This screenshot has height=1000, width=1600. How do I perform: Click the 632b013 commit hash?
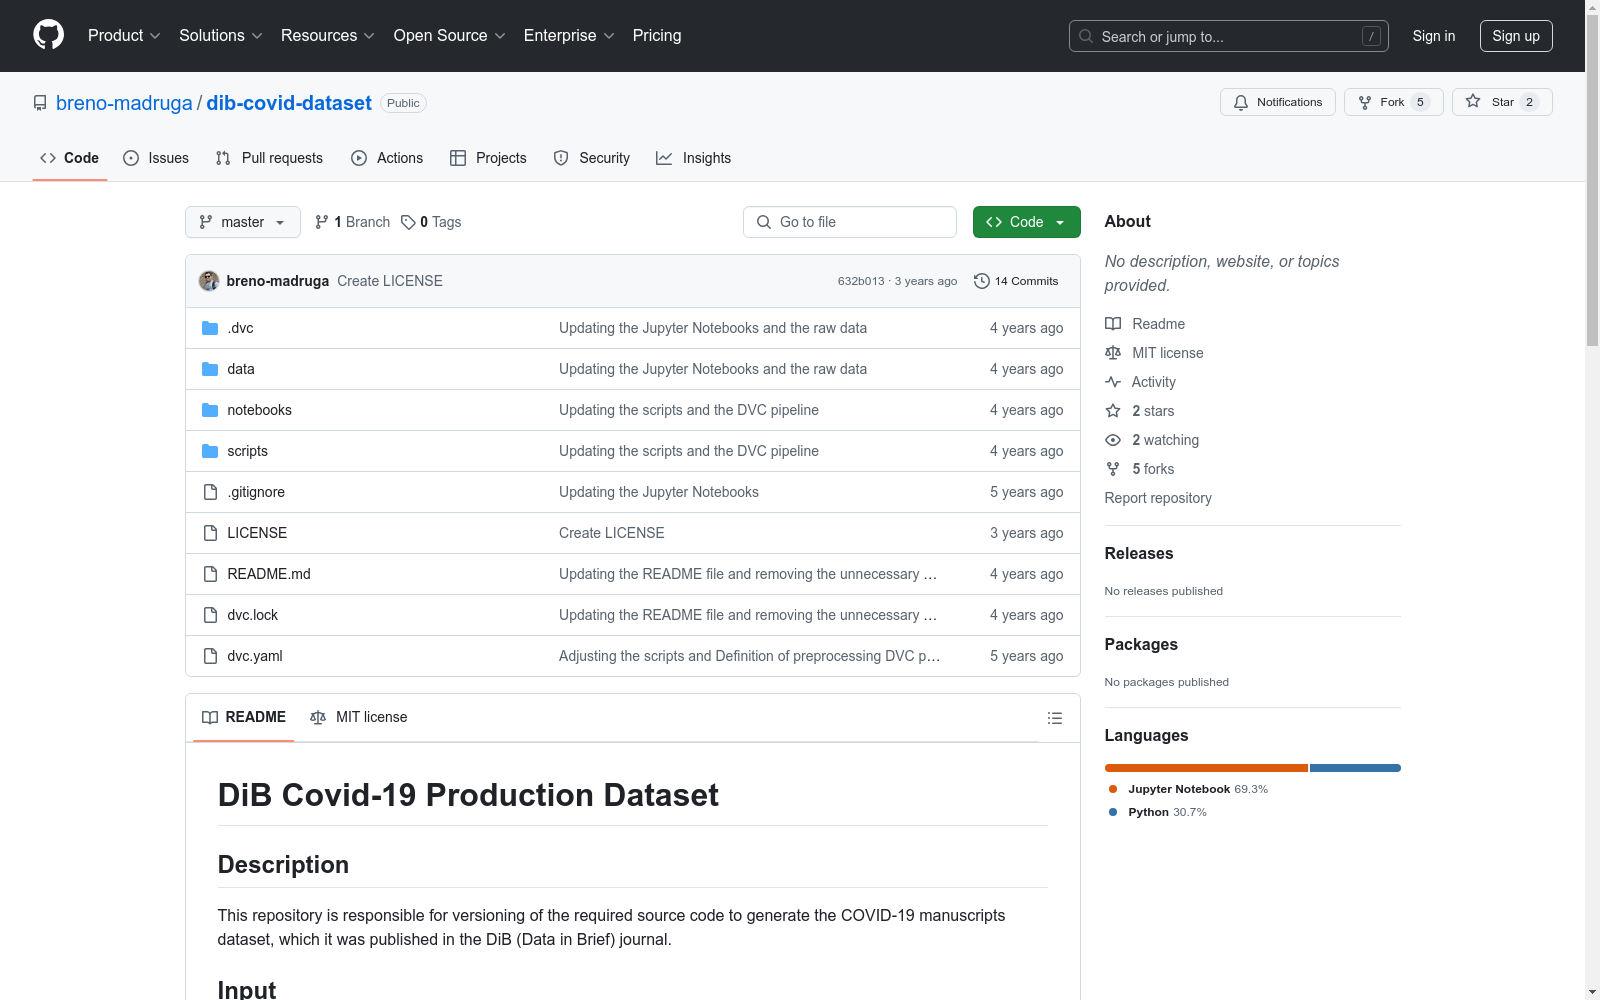(861, 281)
